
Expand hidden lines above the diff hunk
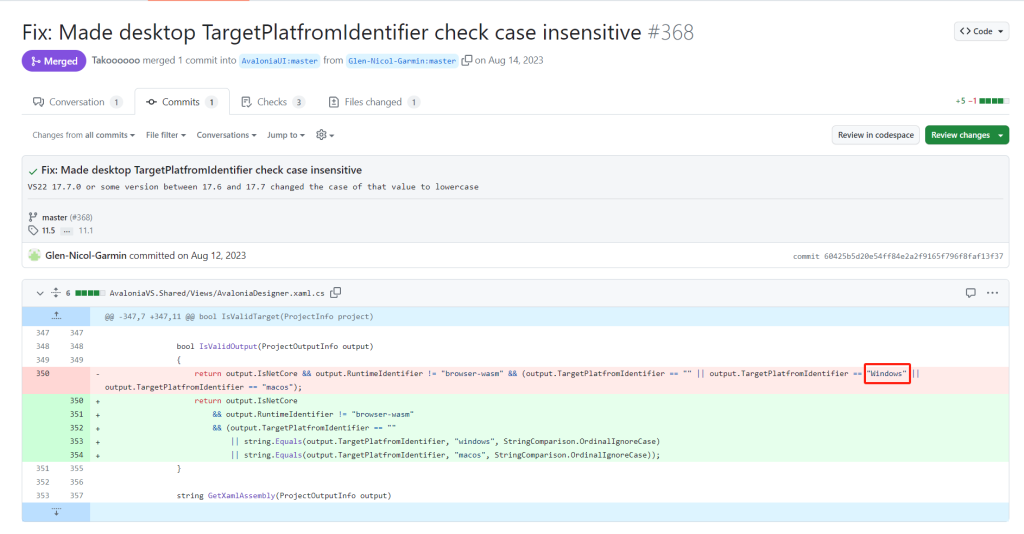click(x=56, y=316)
